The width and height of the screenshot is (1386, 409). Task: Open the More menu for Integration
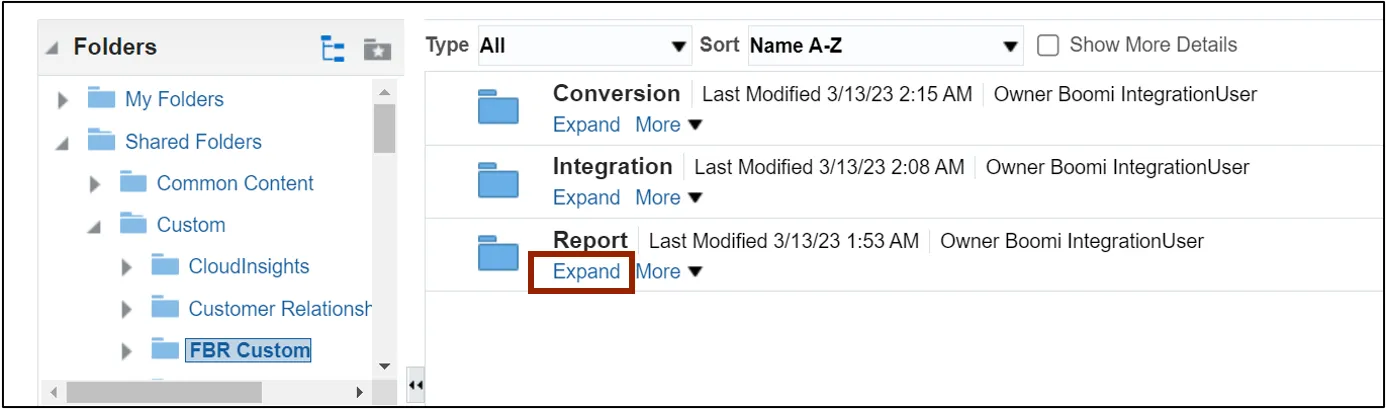(668, 198)
